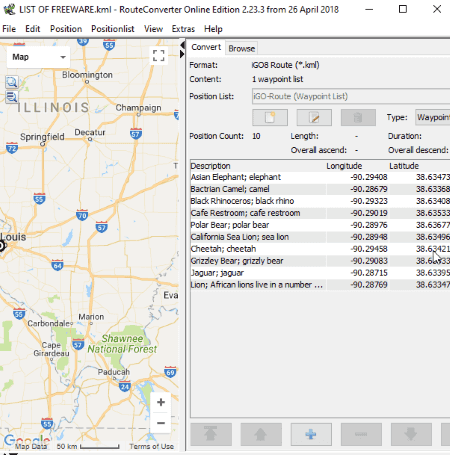Click move position up arrow button
Viewport: 450px width, 455px height.
coord(261,434)
